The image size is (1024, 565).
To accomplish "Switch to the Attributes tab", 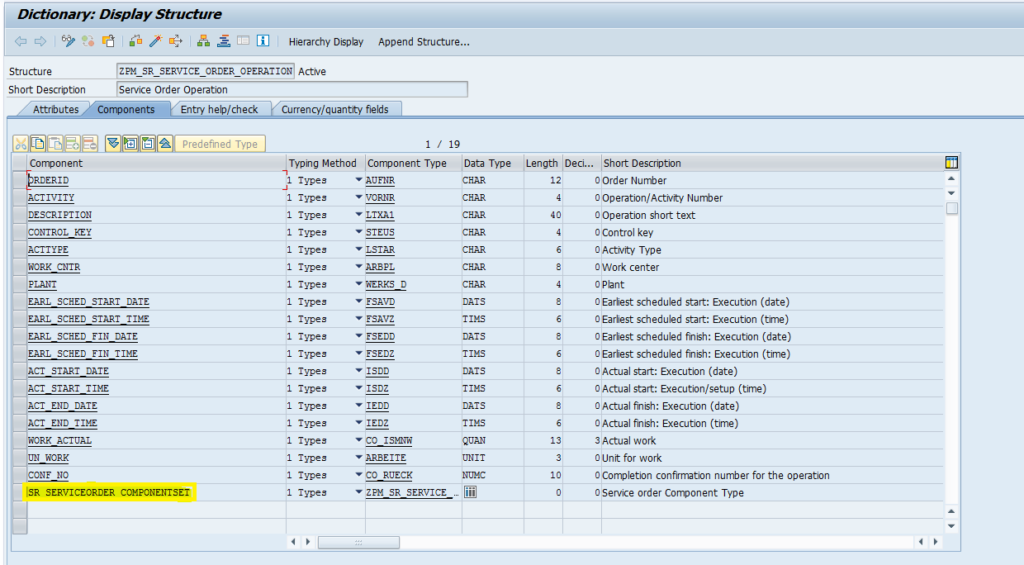I will click(x=56, y=109).
